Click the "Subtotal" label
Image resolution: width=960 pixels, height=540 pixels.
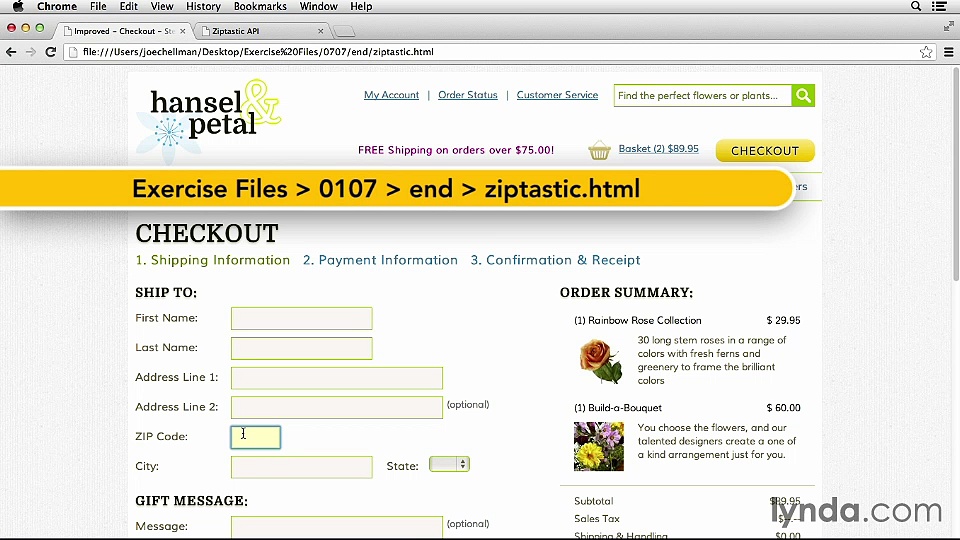(x=593, y=501)
